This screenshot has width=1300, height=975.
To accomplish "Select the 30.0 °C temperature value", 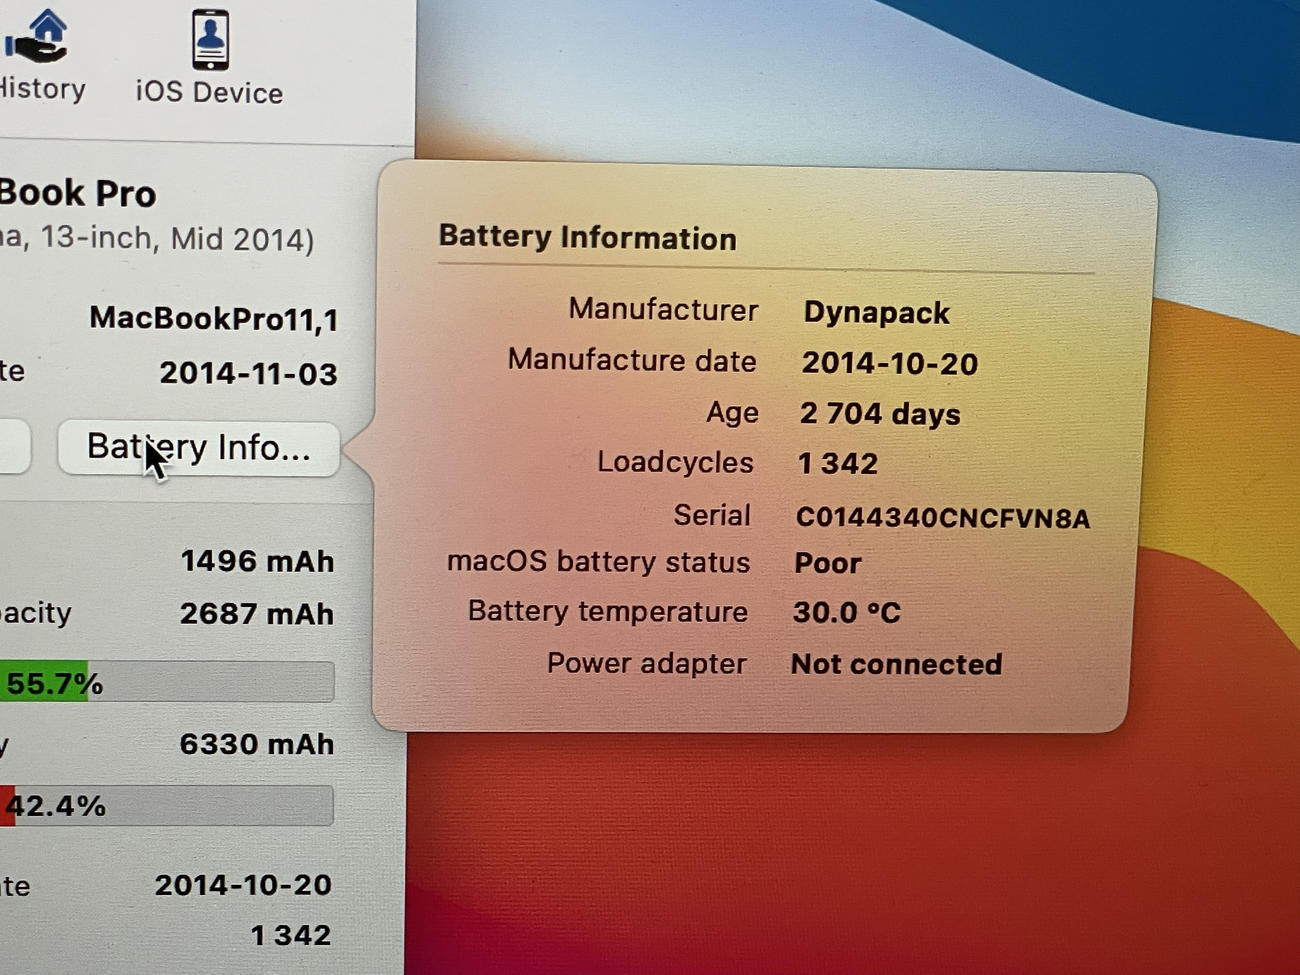I will (x=846, y=612).
